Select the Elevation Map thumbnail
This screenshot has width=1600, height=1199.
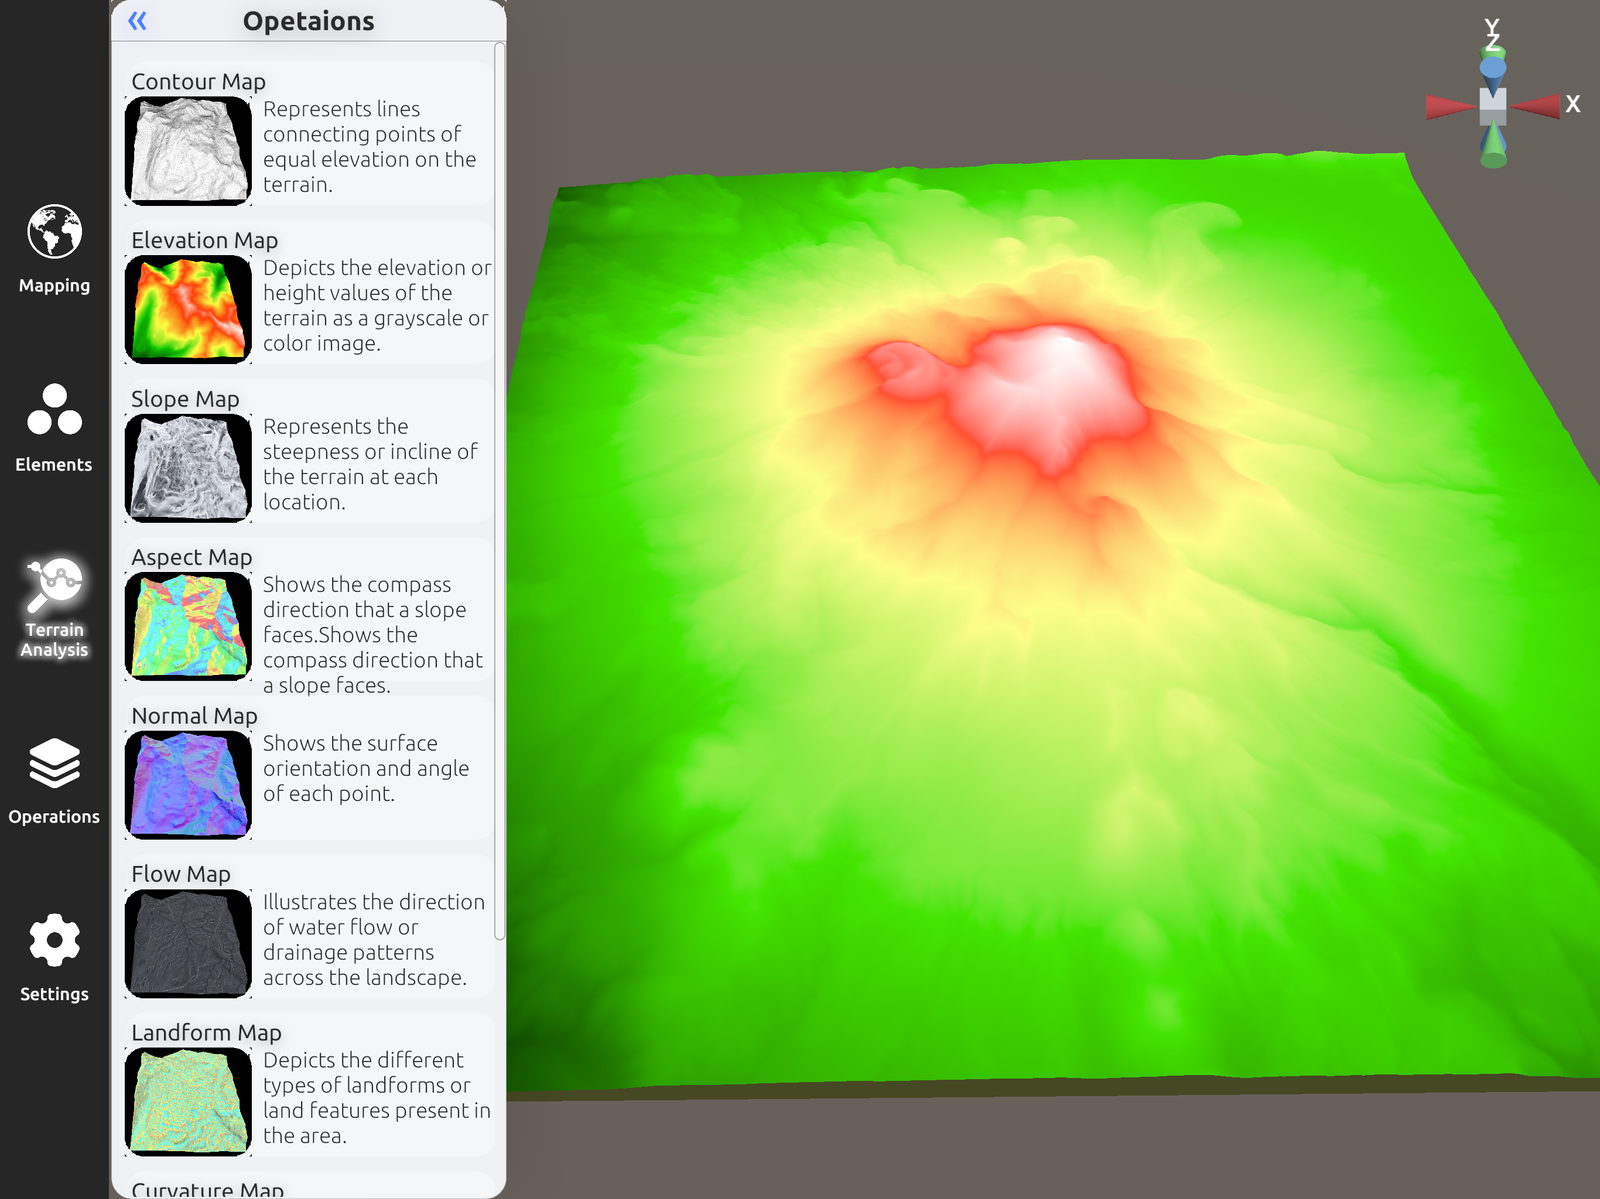(x=188, y=309)
